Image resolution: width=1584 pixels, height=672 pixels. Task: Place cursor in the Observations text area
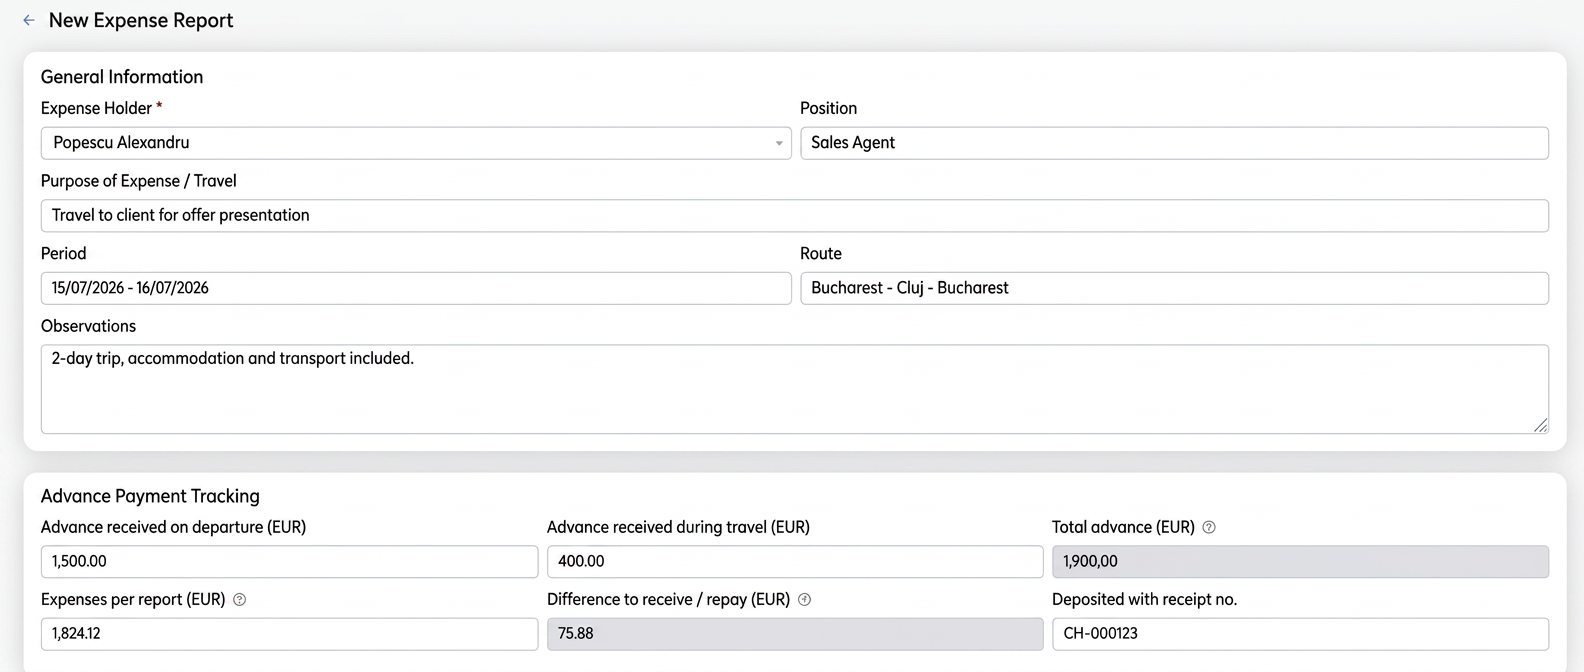click(x=795, y=389)
